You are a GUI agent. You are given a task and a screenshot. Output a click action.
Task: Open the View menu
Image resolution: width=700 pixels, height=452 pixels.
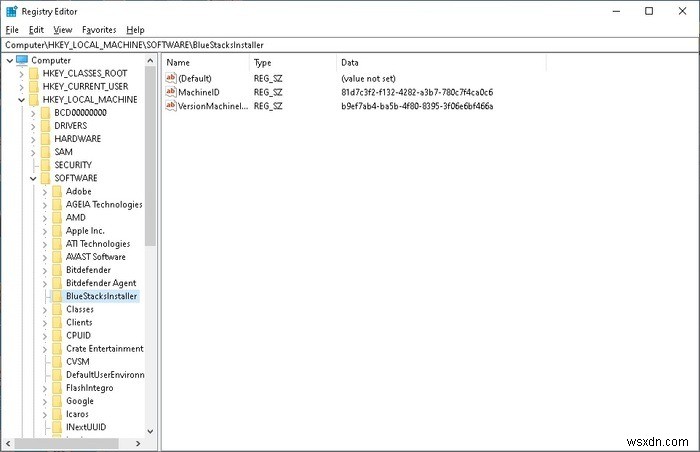tap(62, 30)
